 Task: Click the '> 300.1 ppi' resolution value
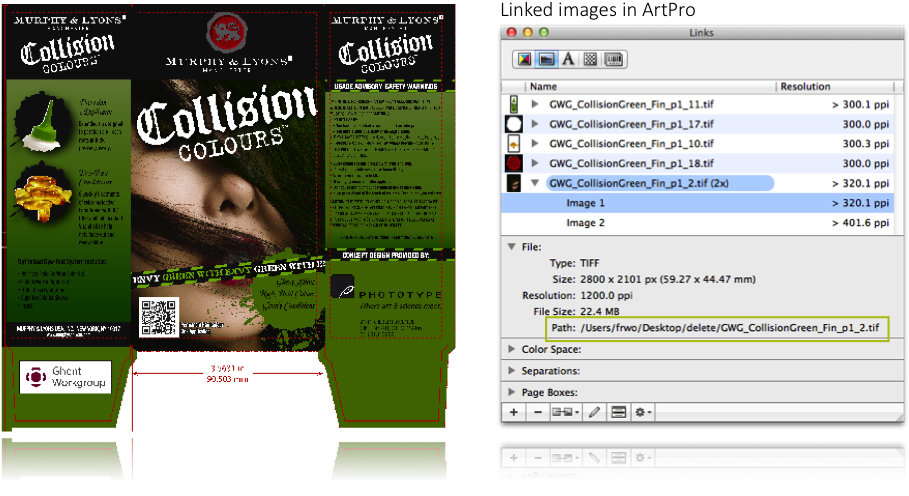click(x=860, y=104)
